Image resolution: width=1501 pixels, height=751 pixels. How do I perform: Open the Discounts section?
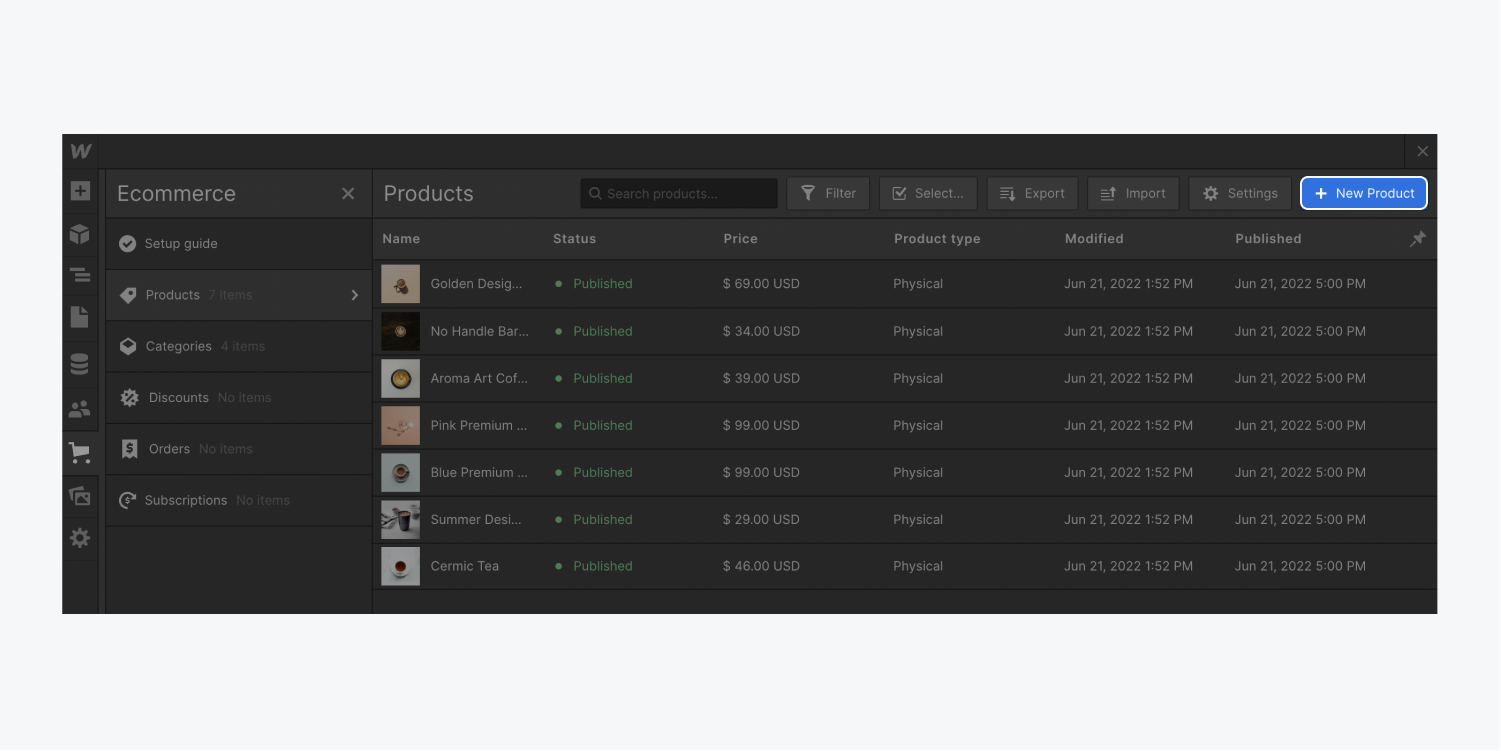tap(239, 397)
